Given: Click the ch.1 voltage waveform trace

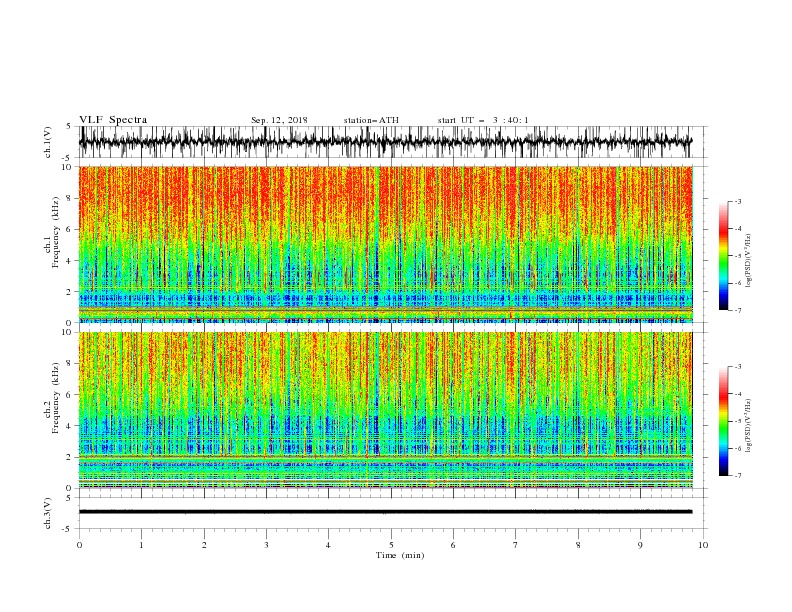Looking at the screenshot, I should click(385, 142).
